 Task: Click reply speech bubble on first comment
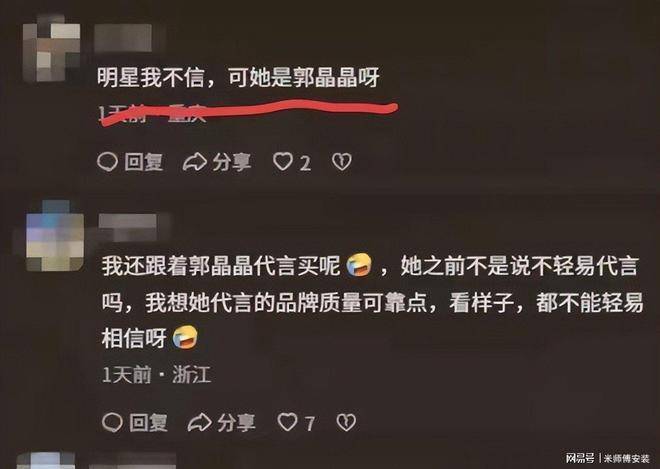point(107,162)
